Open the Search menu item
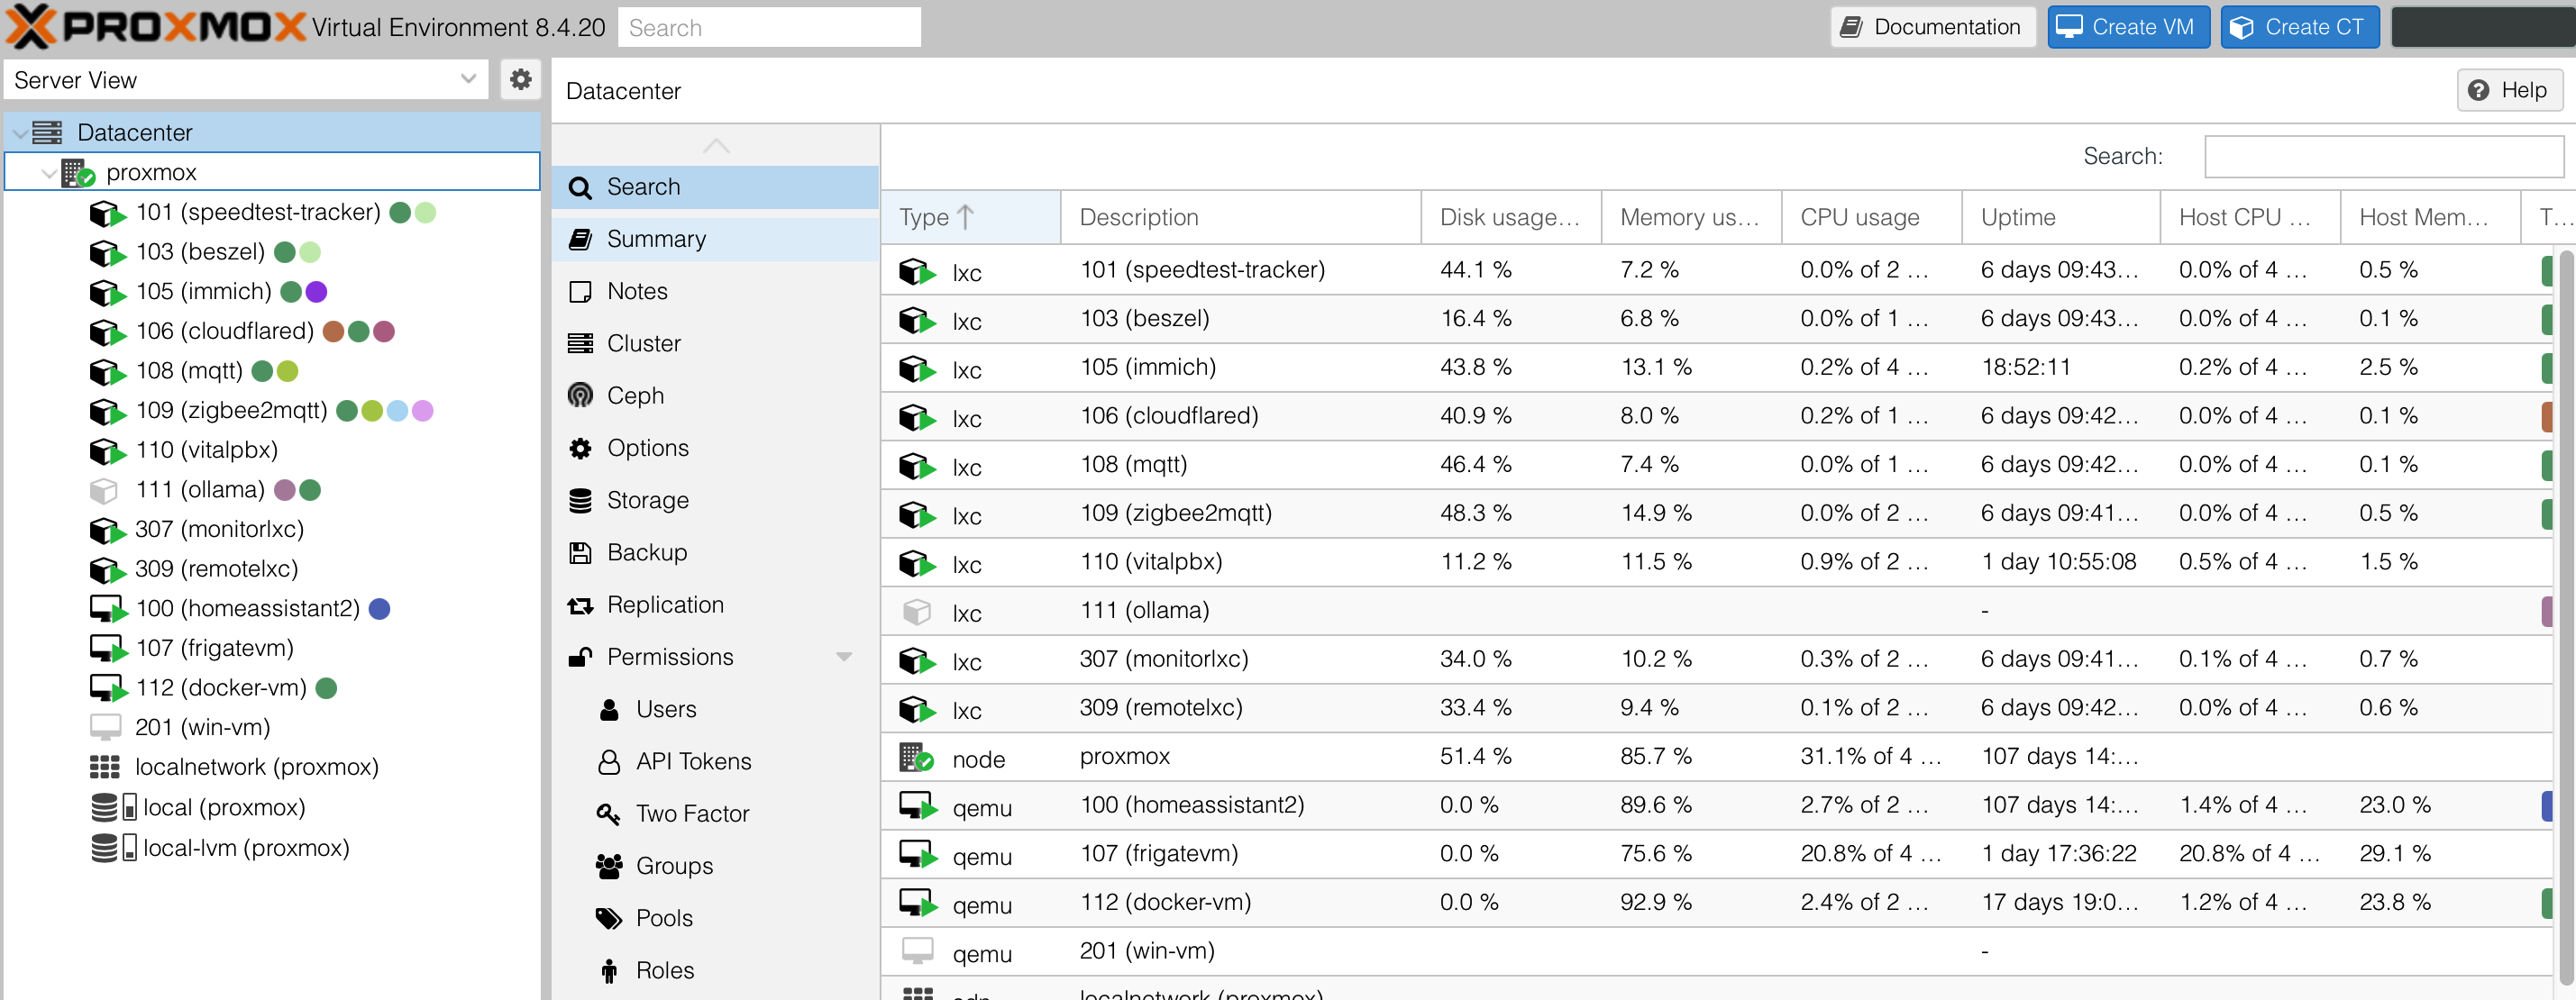This screenshot has height=1000, width=2576. coord(716,187)
